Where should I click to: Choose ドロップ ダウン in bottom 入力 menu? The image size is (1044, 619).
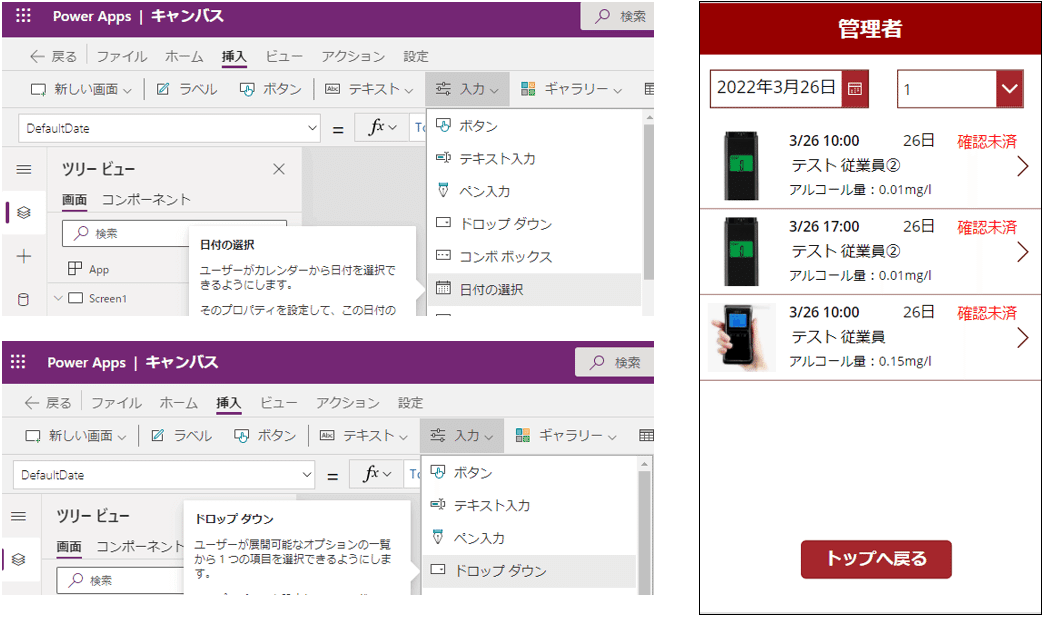529,571
